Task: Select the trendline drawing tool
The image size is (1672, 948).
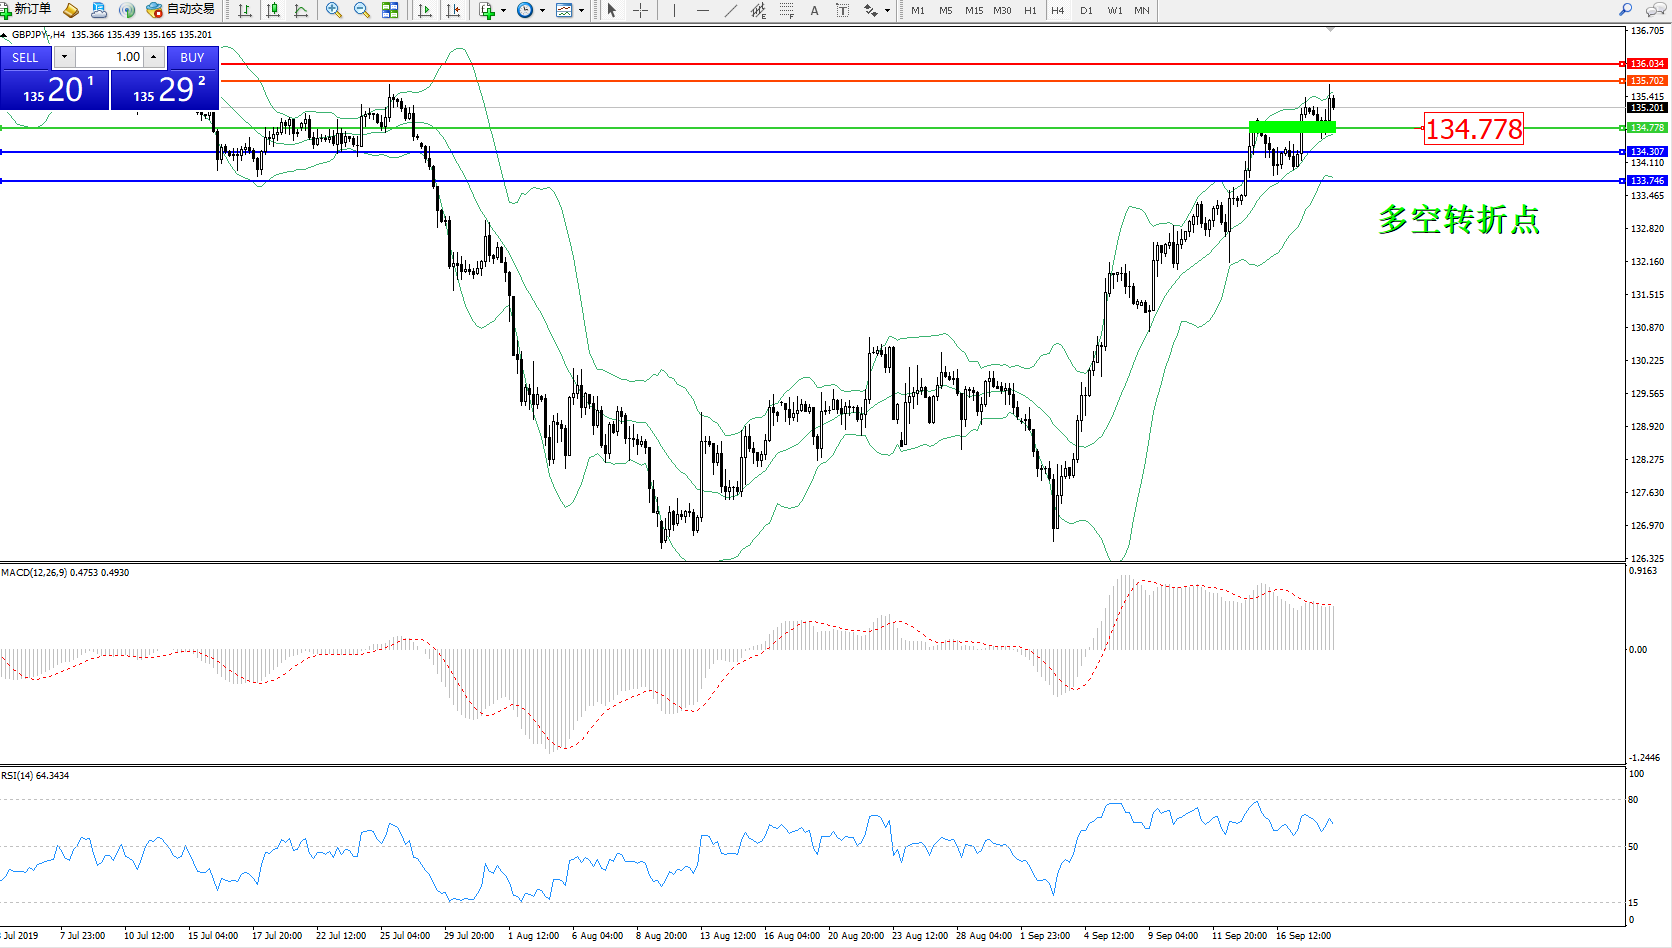Action: tap(731, 10)
